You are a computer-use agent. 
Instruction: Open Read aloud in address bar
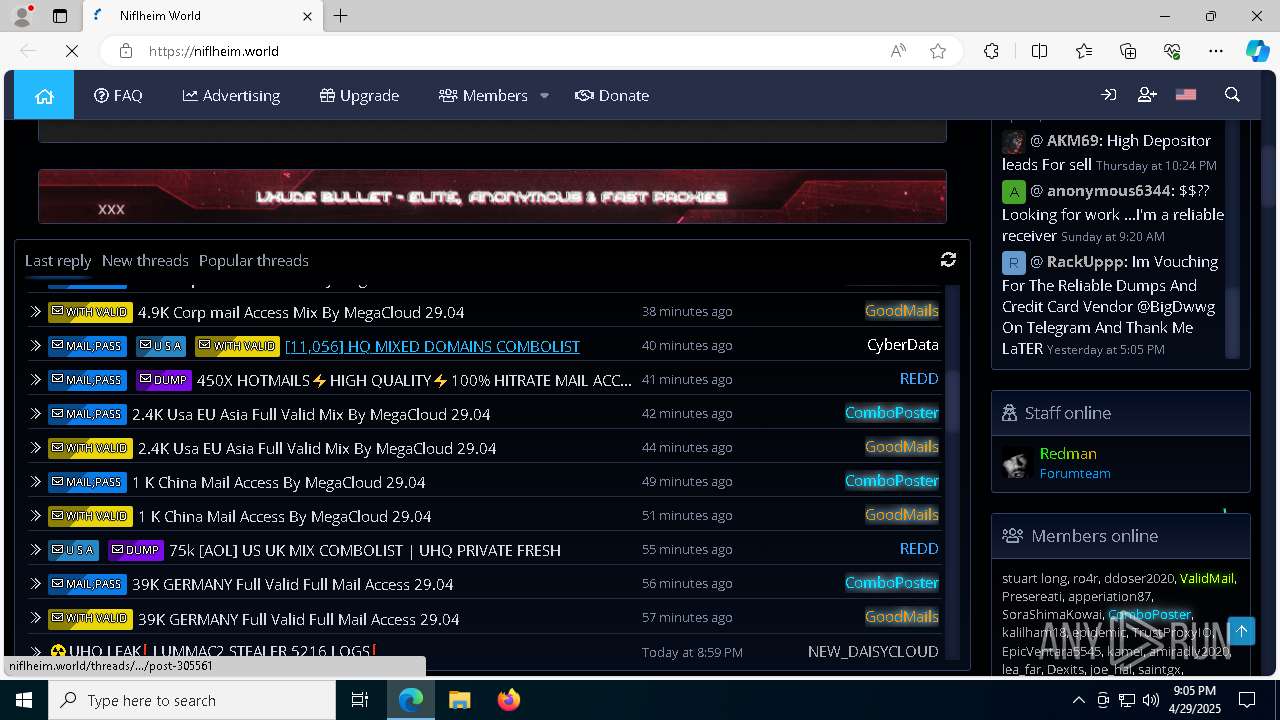pos(898,51)
